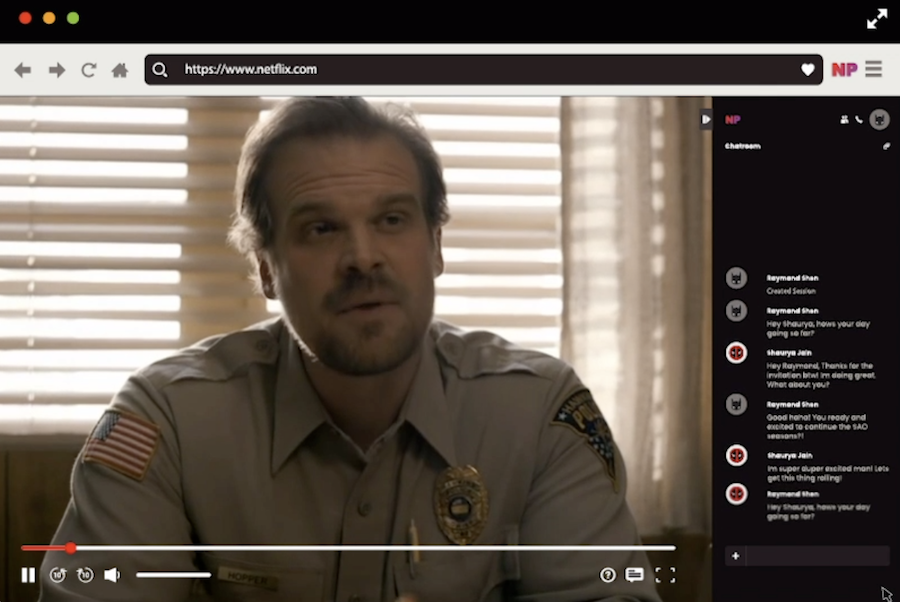900x602 pixels.
Task: Pause the video playback
Action: (28, 575)
